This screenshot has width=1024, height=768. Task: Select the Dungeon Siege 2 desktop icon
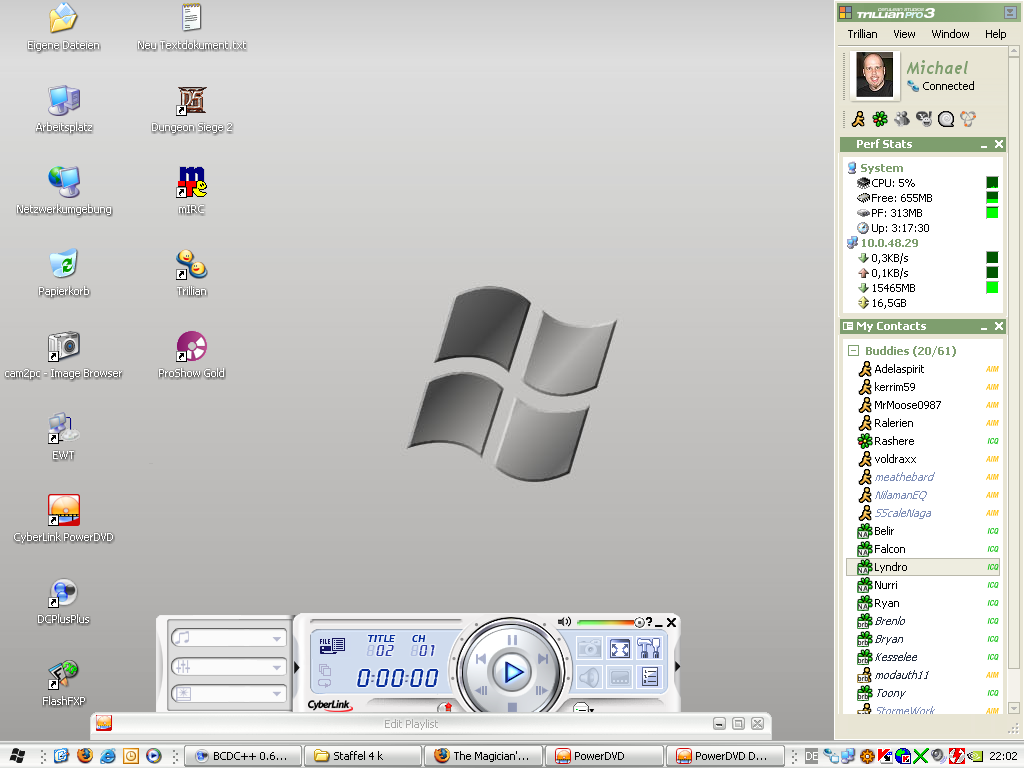pyautogui.click(x=191, y=109)
